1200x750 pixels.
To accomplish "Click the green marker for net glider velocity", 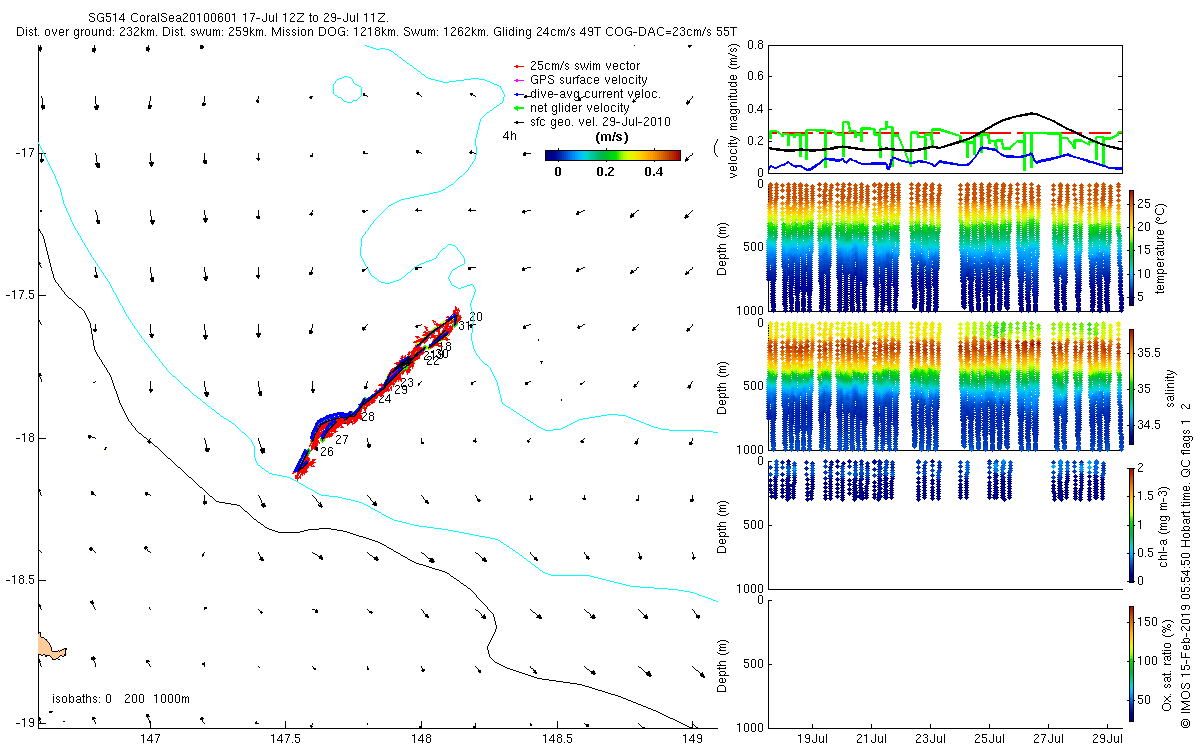I will [517, 108].
